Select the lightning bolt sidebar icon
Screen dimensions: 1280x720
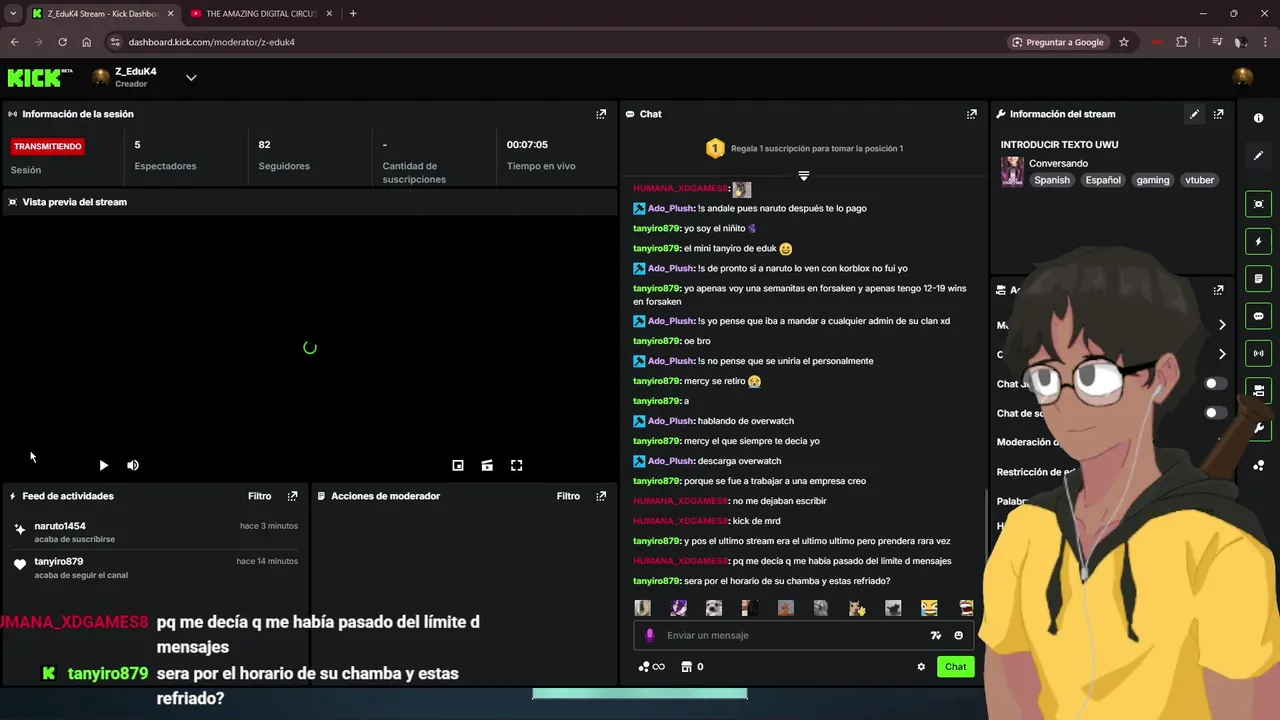click(1258, 241)
